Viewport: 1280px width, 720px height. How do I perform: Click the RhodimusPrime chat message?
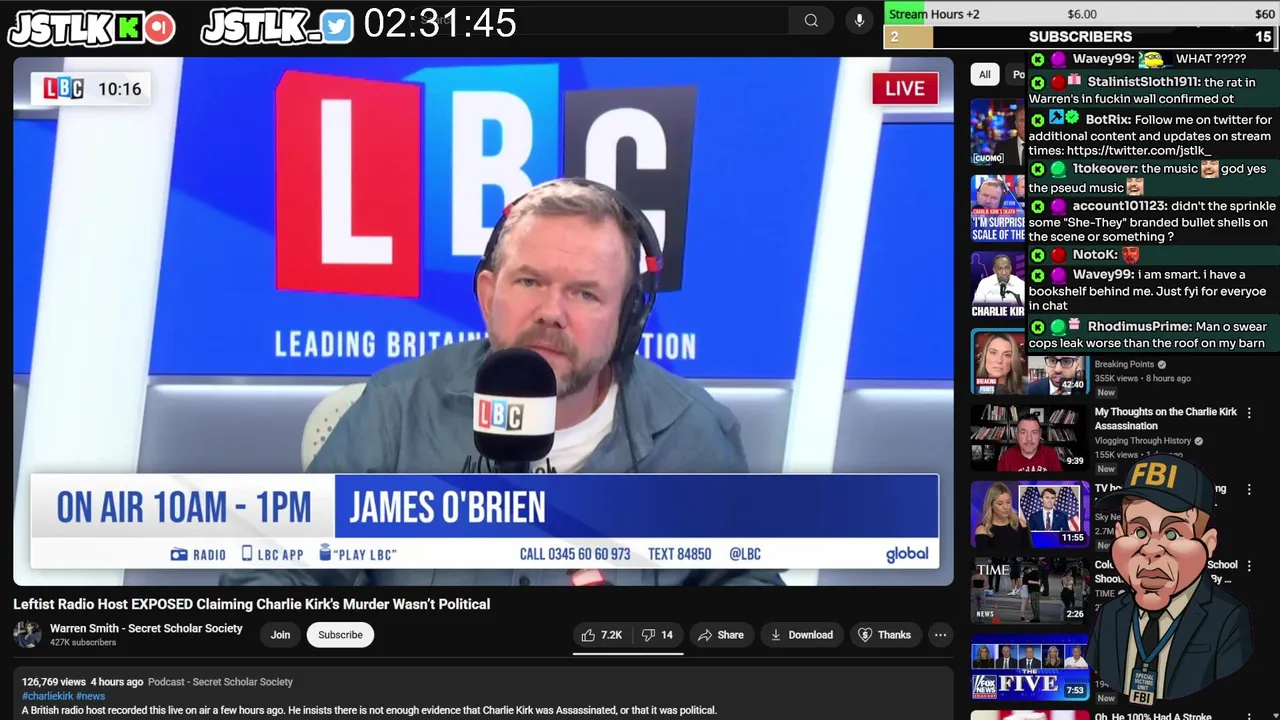click(1152, 335)
